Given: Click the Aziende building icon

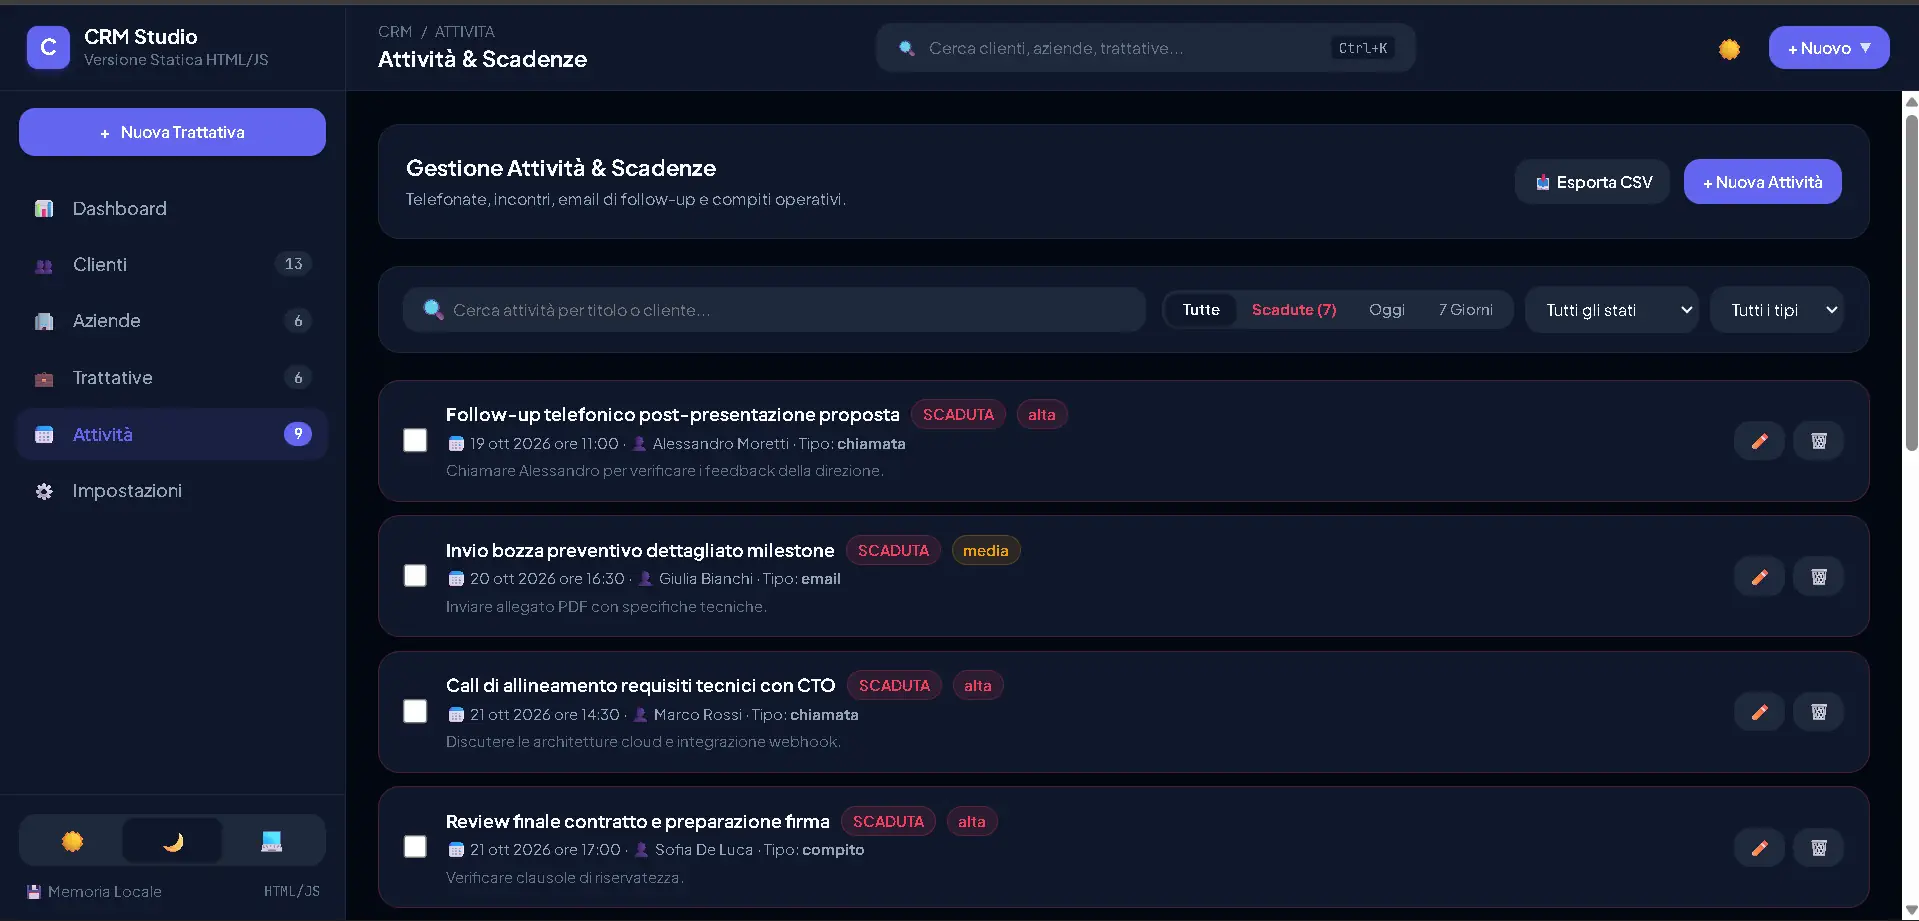Looking at the screenshot, I should 44,321.
